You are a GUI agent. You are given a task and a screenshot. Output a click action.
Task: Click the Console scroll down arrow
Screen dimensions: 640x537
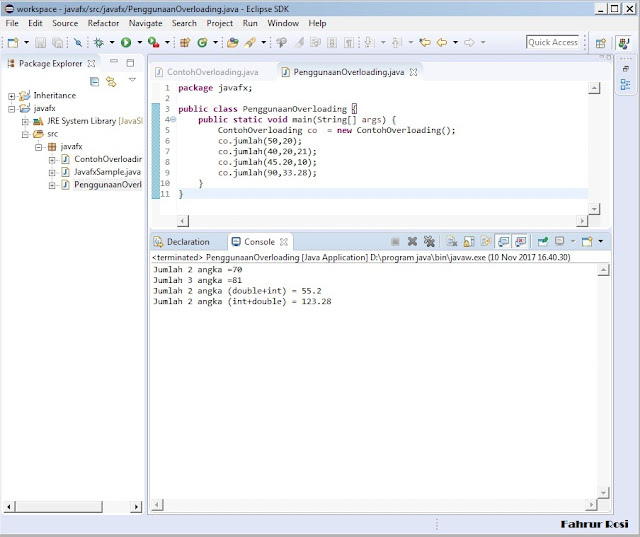tap(603, 493)
